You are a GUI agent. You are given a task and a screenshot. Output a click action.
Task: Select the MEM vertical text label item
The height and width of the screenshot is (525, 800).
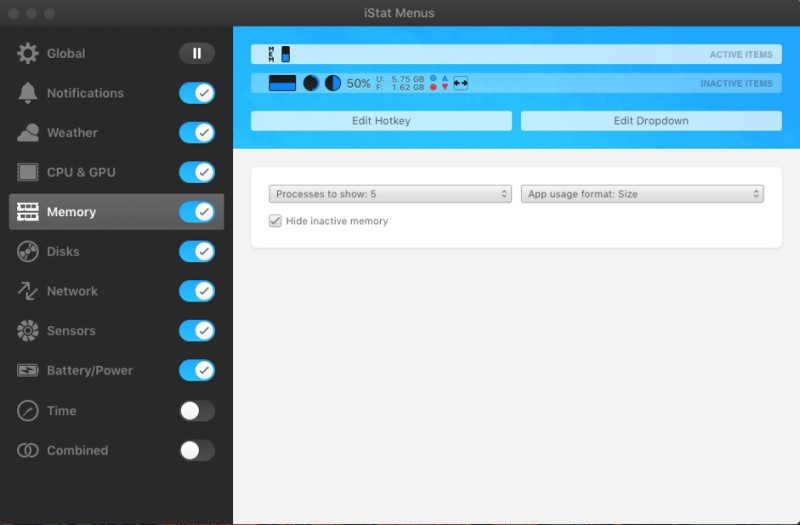tap(271, 54)
